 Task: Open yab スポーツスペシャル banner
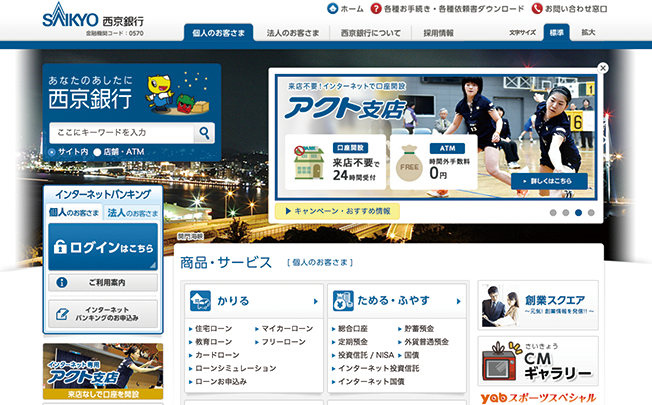pyautogui.click(x=538, y=398)
